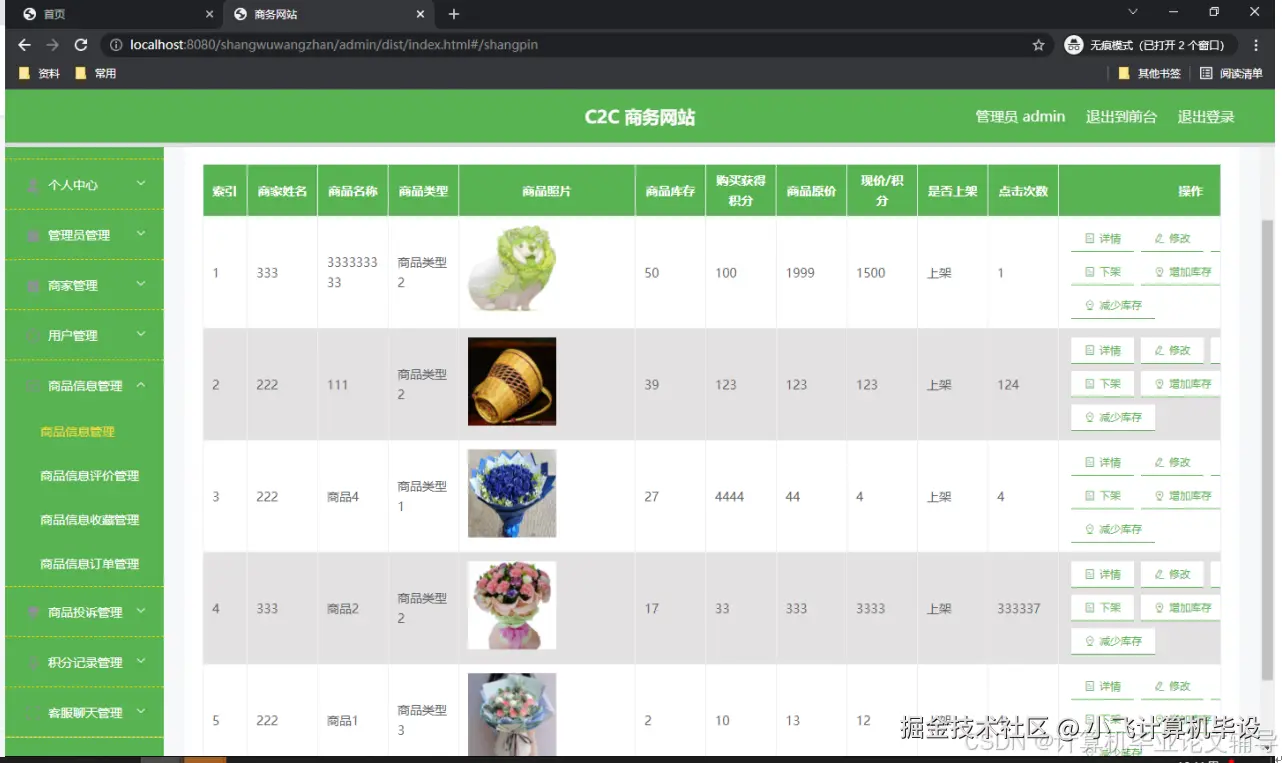This screenshot has width=1282, height=763.
Task: Open the 常用 bookmark folder
Action: pos(96,73)
